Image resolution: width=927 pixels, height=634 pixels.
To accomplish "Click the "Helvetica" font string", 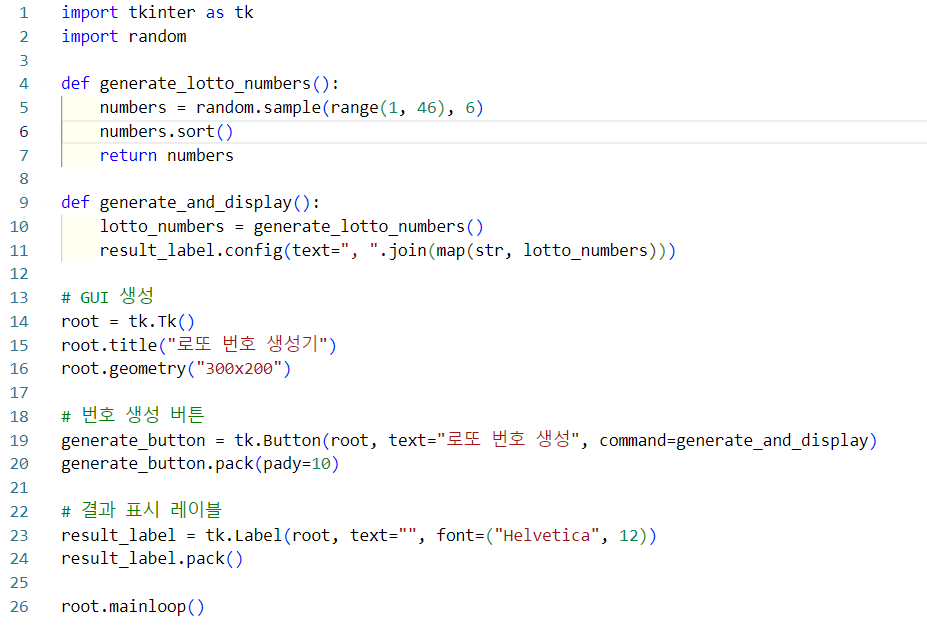I will tap(547, 536).
